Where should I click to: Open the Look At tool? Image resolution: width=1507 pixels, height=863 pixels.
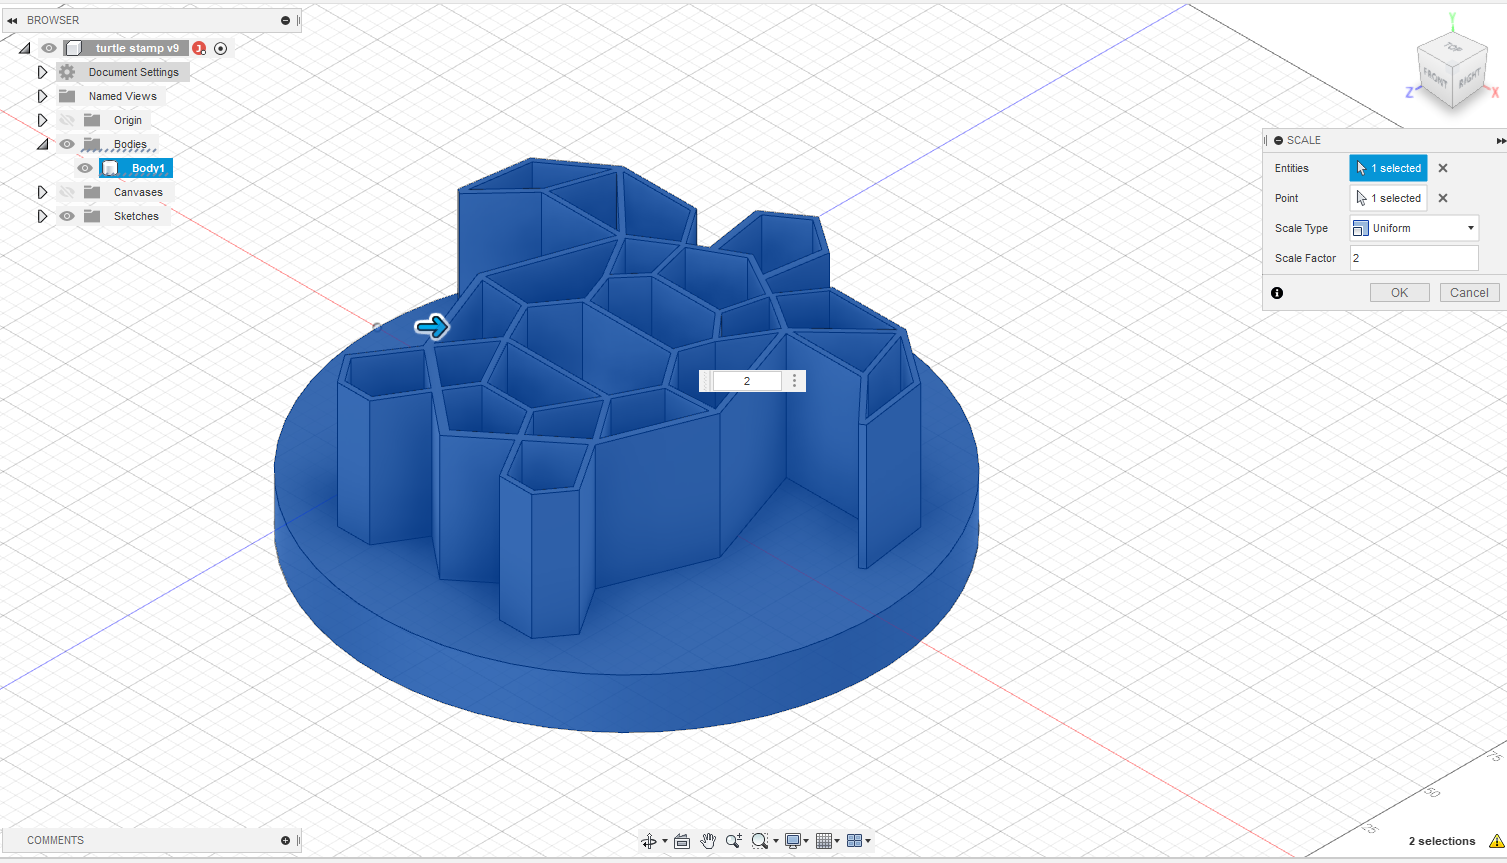[x=682, y=841]
